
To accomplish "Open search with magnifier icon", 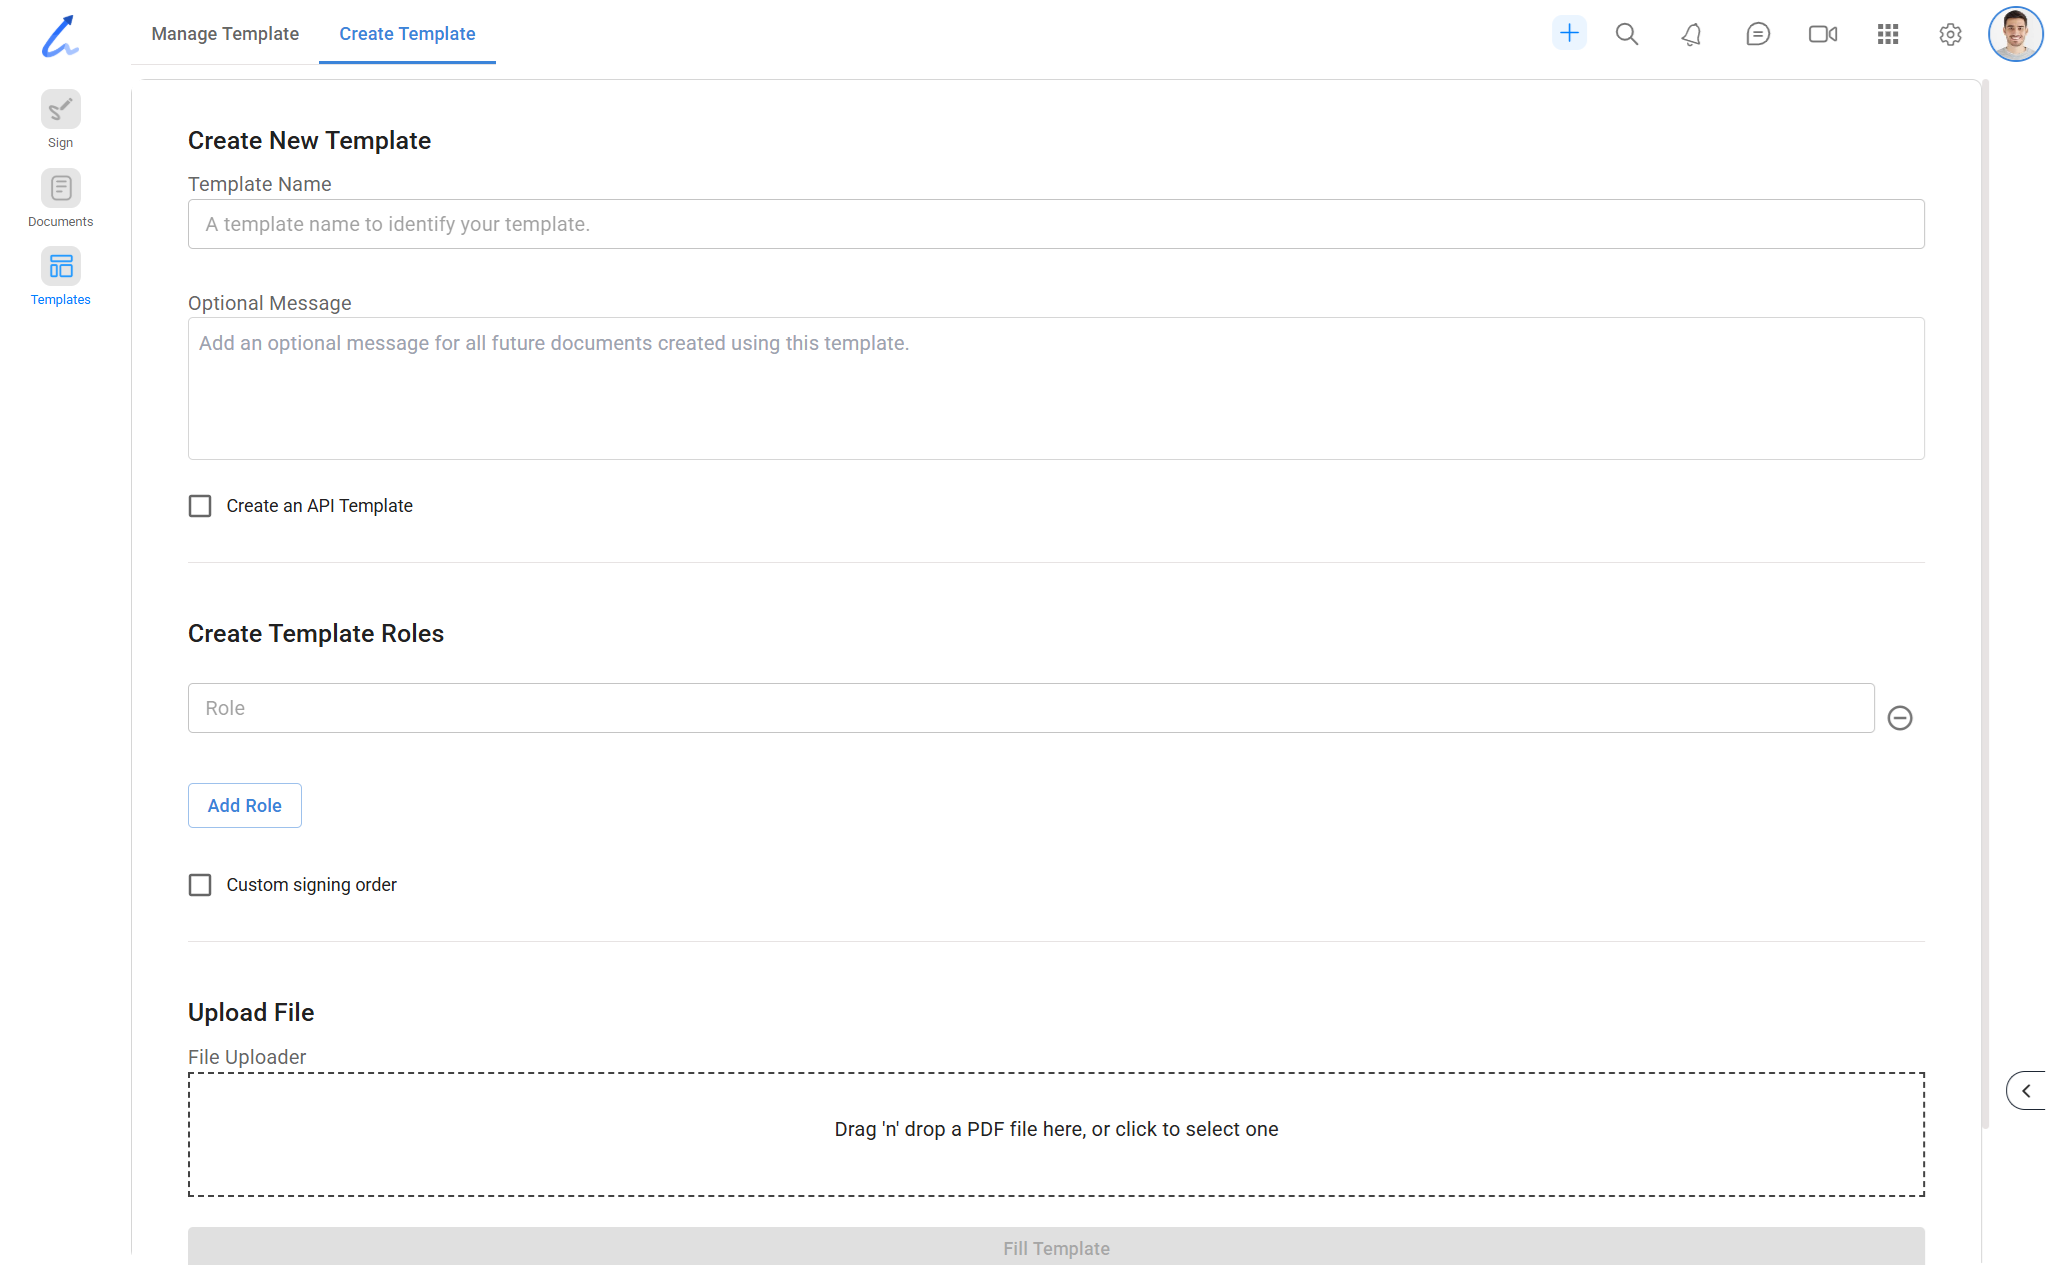I will tap(1626, 34).
